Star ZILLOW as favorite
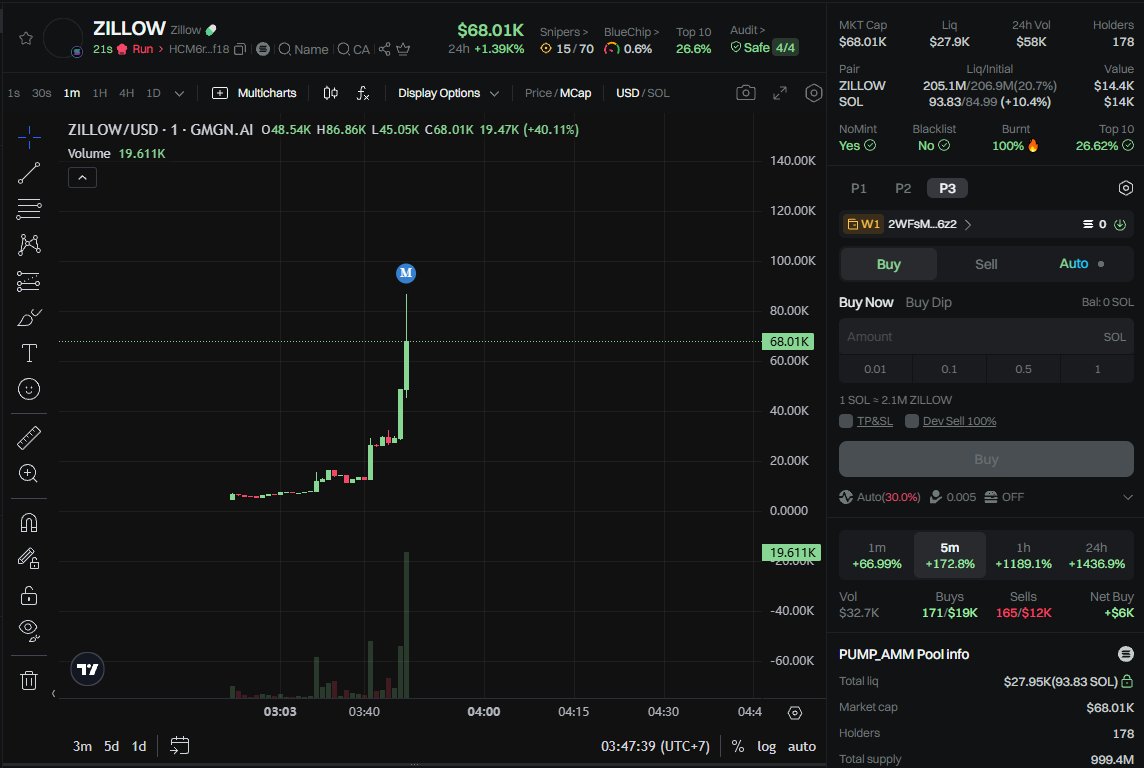 [26, 38]
